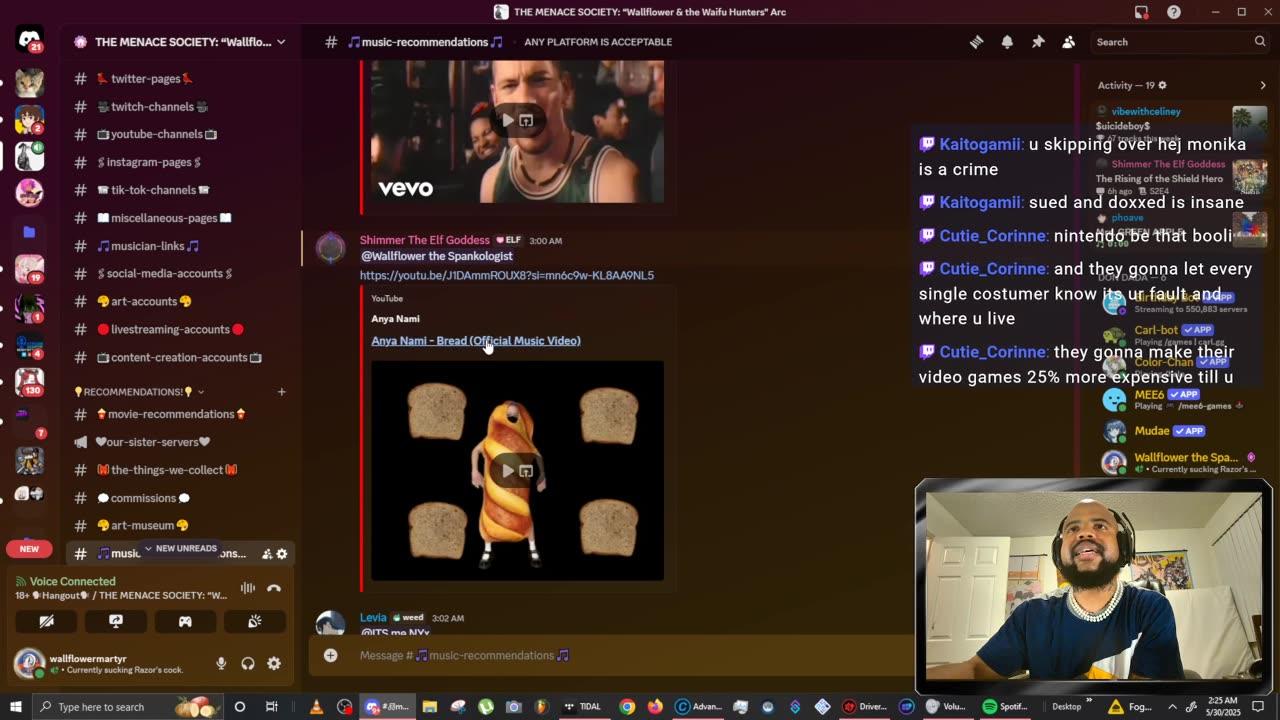This screenshot has width=1280, height=720.
Task: Open the content-creation-accounts channel
Action: (180, 357)
